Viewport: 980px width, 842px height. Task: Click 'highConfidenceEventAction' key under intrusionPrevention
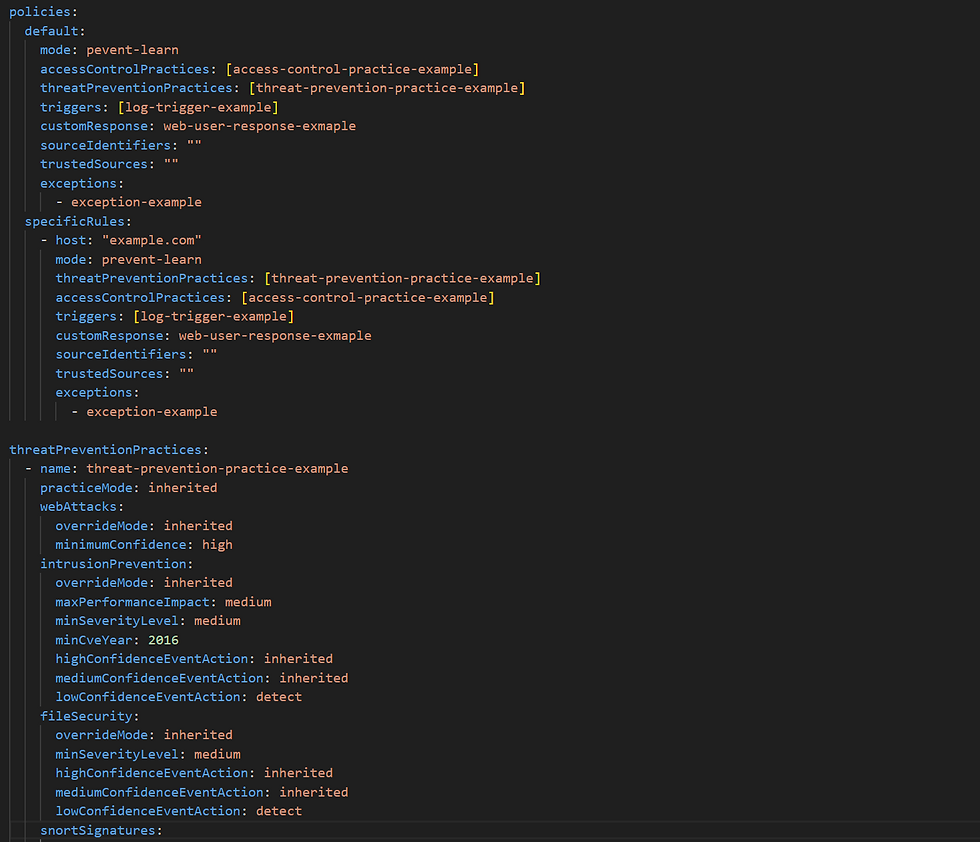coord(152,659)
